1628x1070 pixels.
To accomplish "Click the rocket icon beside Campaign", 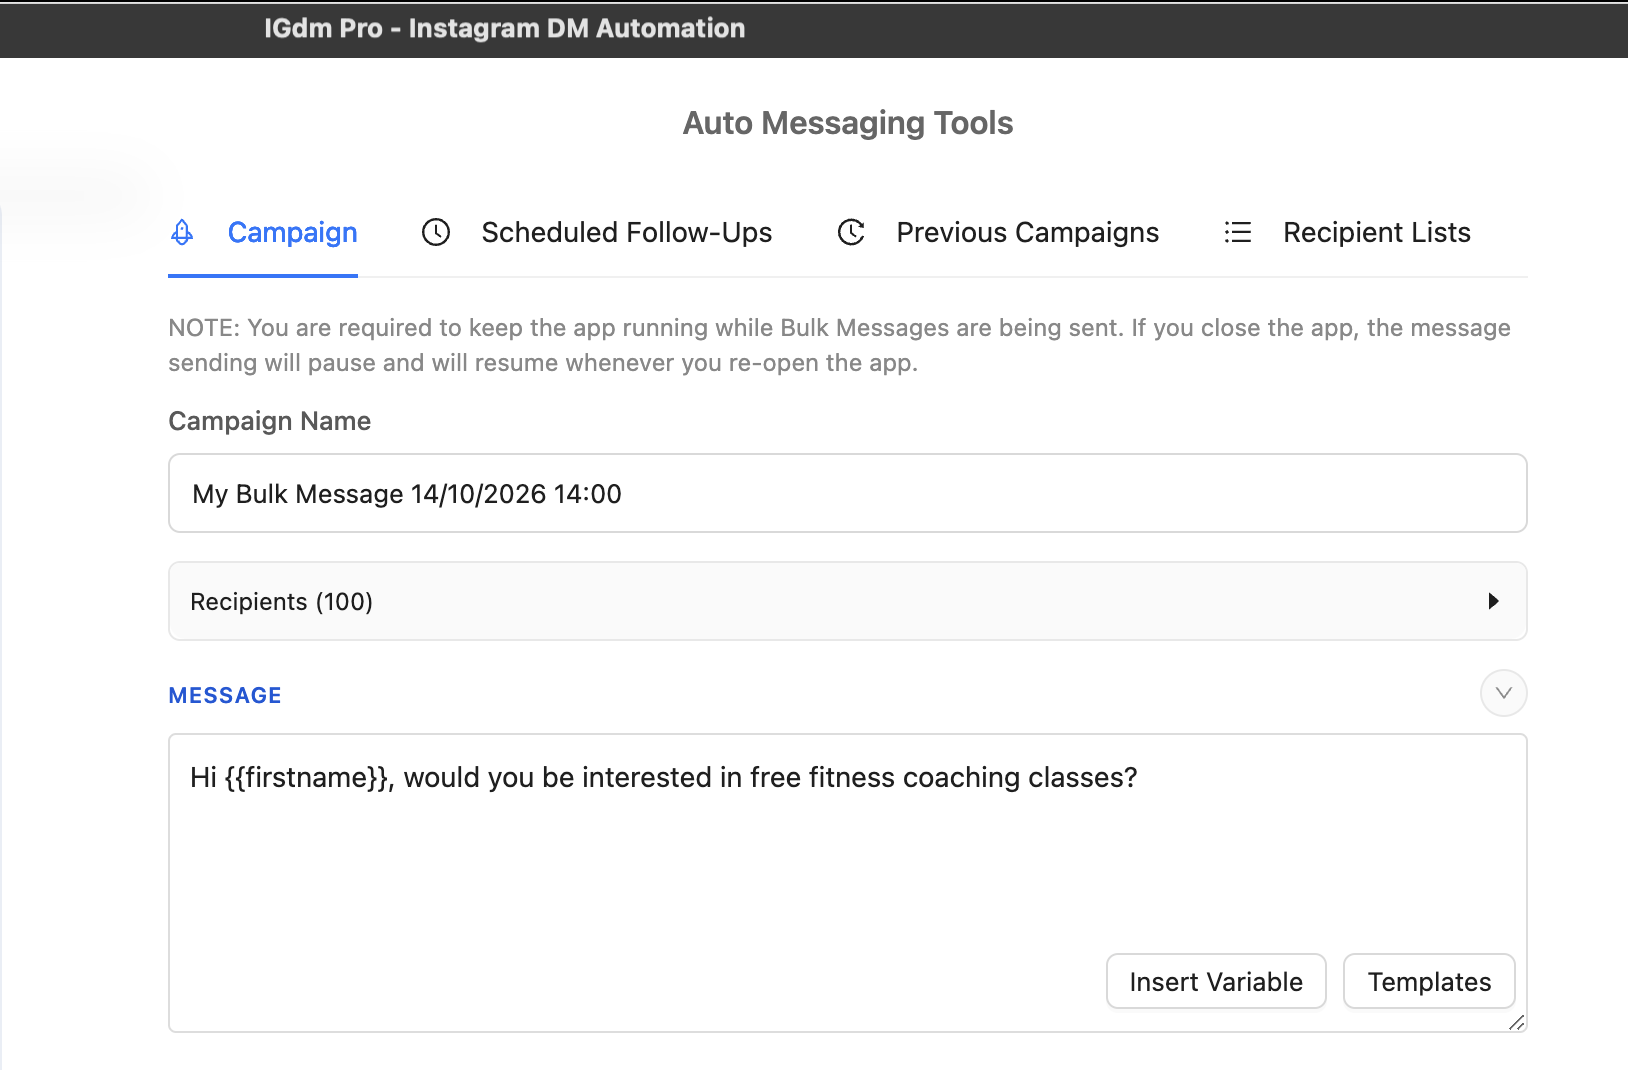I will click(182, 232).
